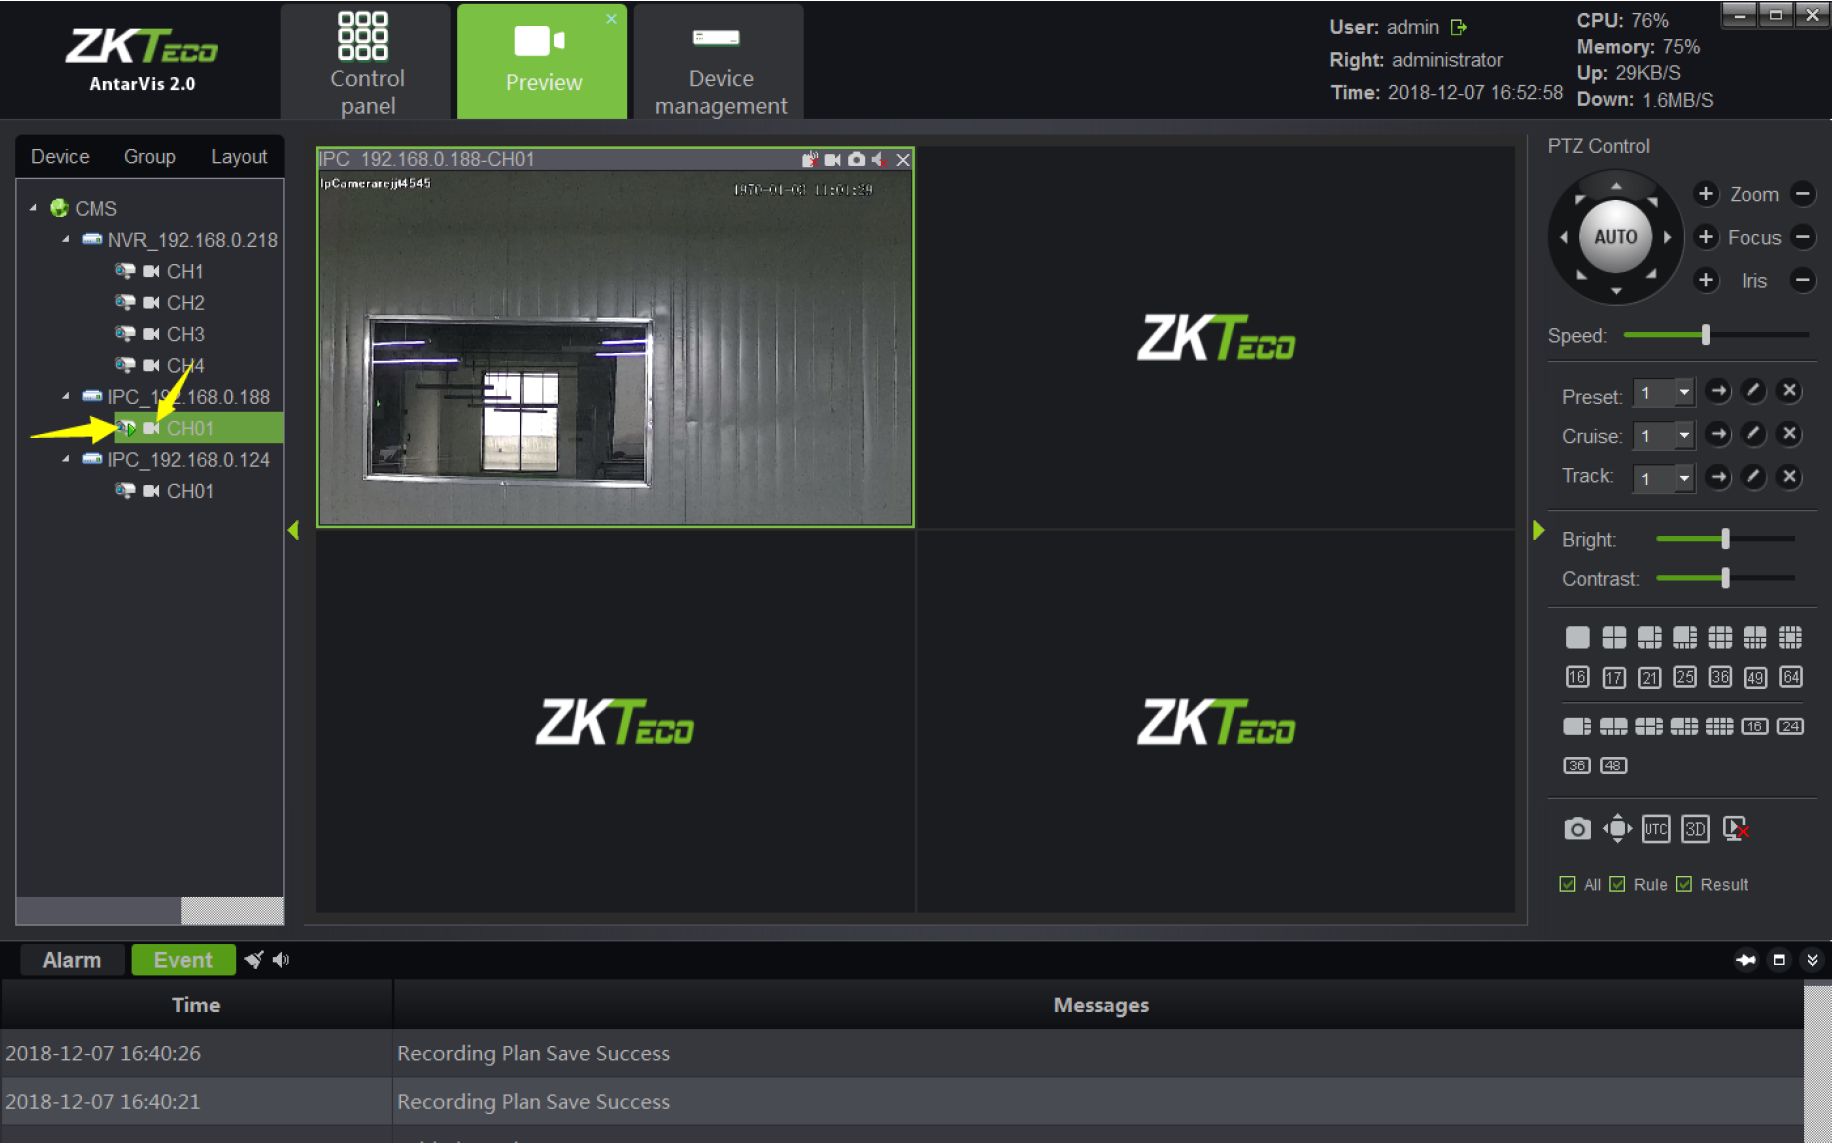Unmute audio on the IPC 192.168.0.188 stream
Viewport: 1832px width, 1144px height.
[x=879, y=160]
